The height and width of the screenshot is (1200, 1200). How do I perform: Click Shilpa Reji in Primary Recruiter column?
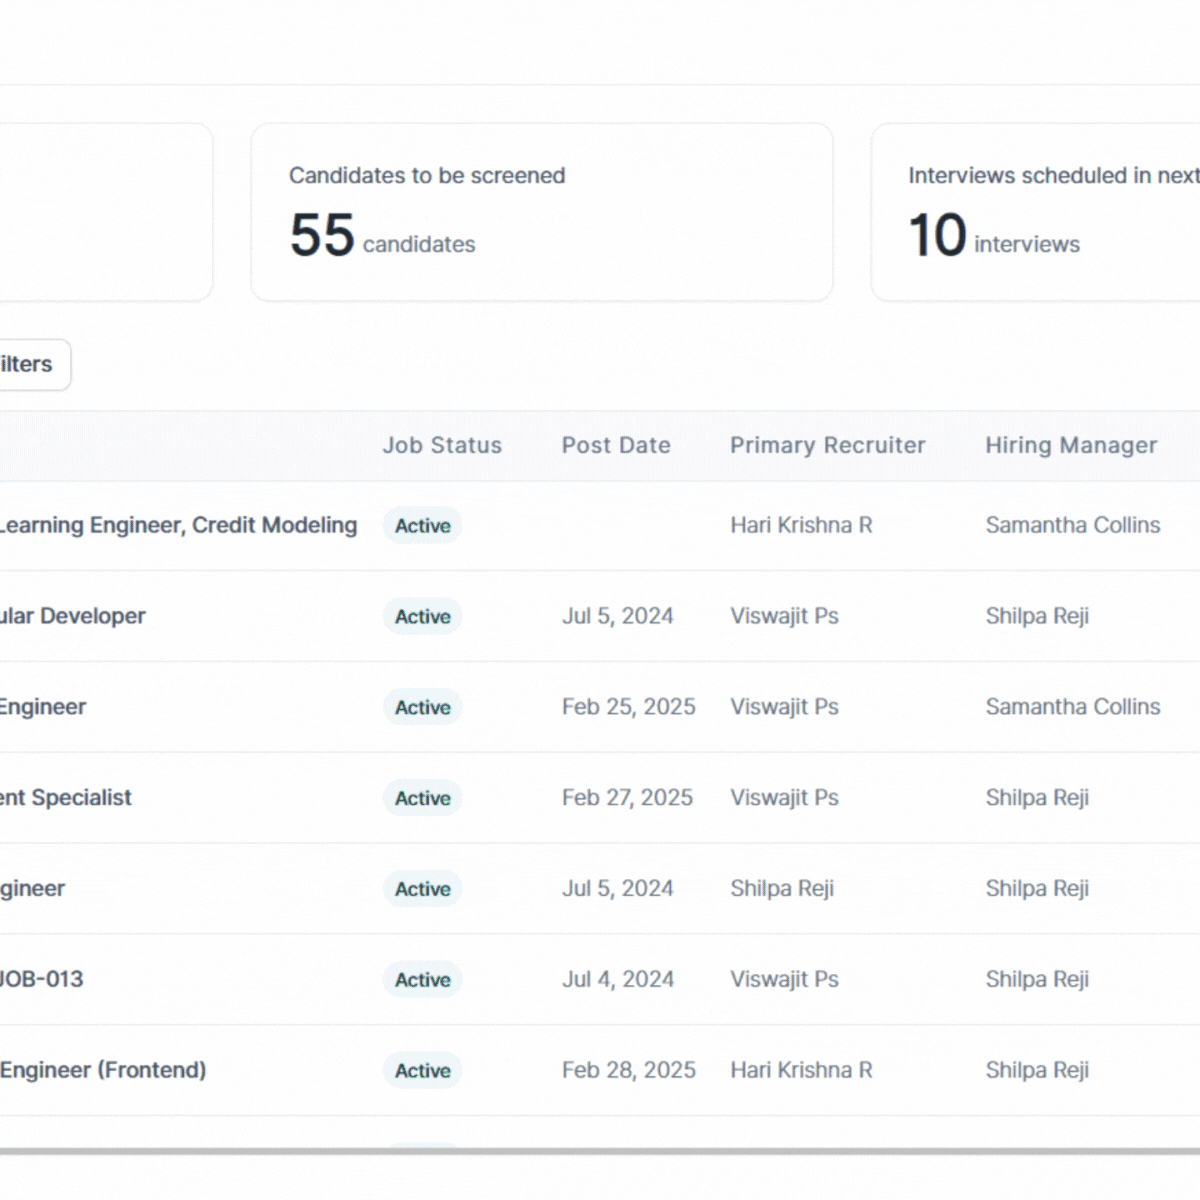pyautogui.click(x=781, y=889)
